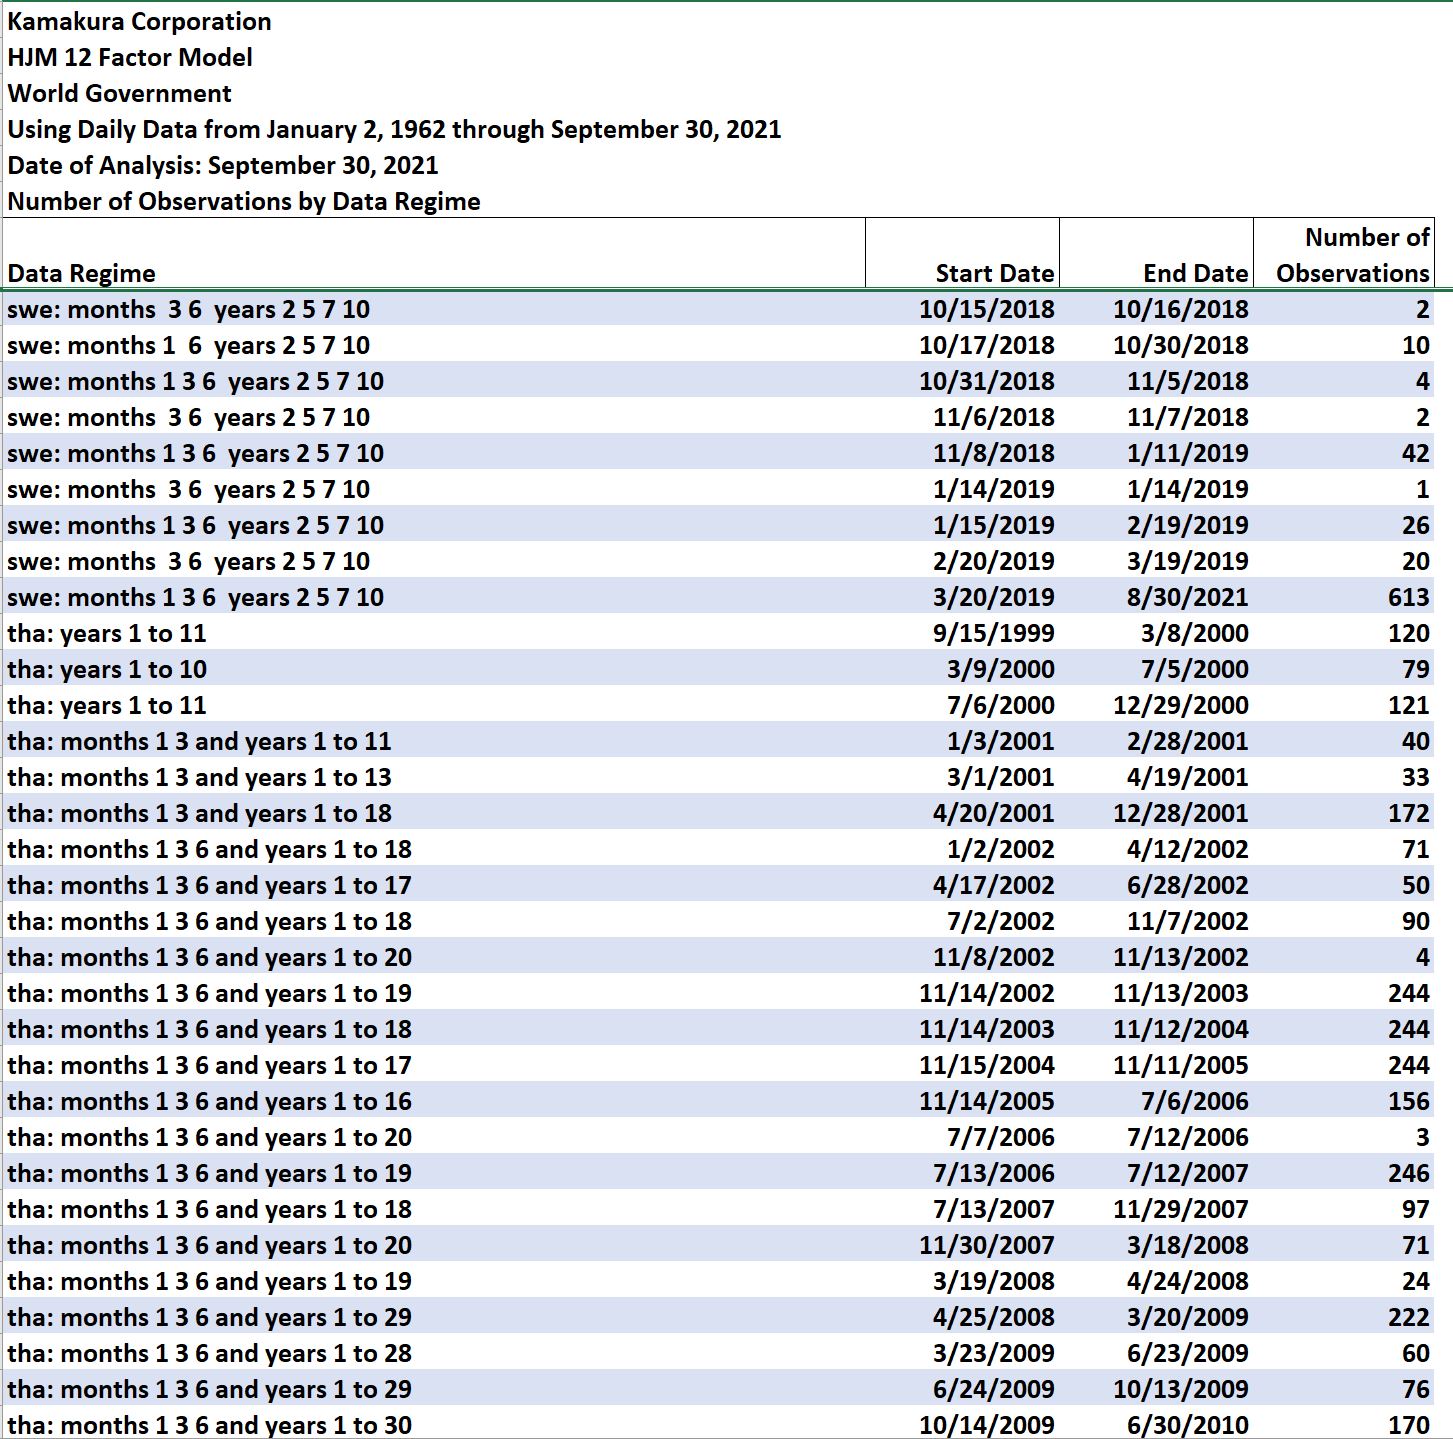Click 'Using Daily Data from January 2, 1962' line

coord(394,130)
